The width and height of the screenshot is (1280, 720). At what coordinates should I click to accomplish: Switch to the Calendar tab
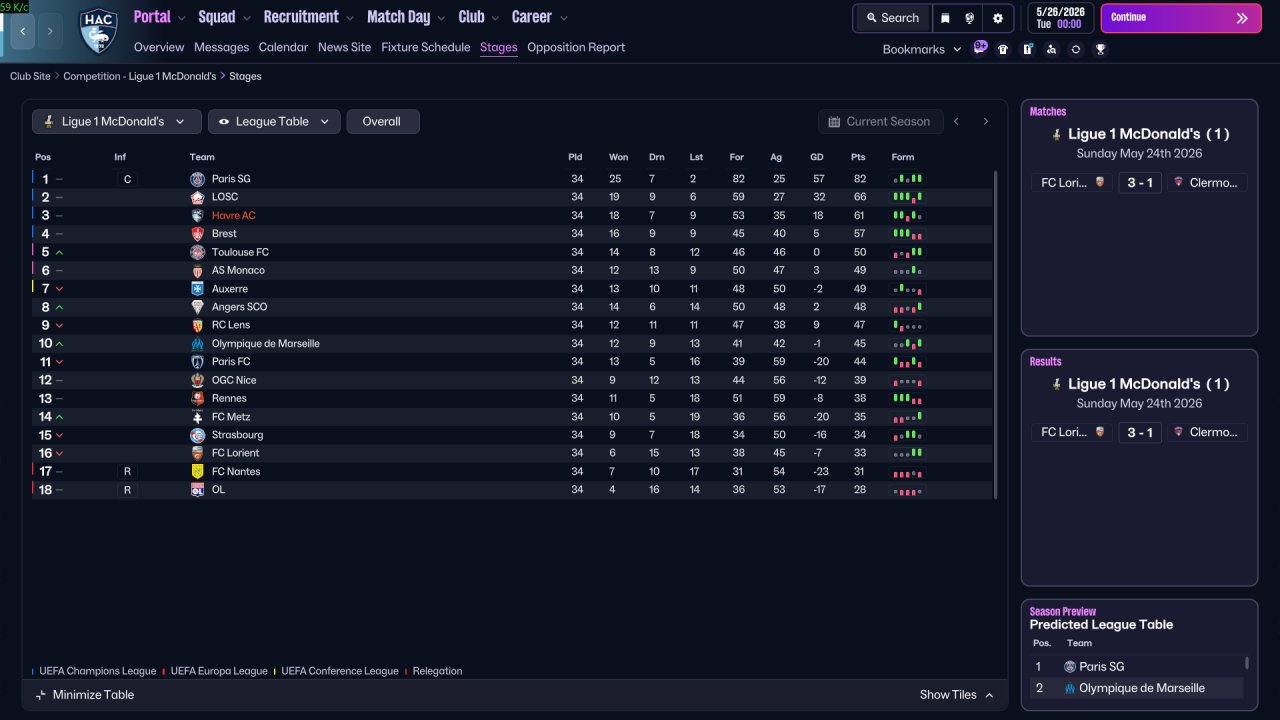[283, 47]
